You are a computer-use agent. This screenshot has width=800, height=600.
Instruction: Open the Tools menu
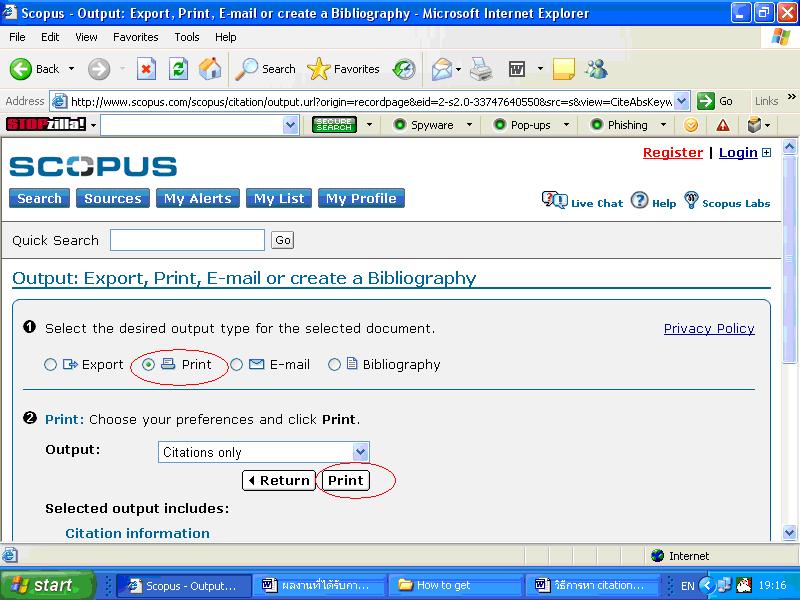(x=187, y=37)
